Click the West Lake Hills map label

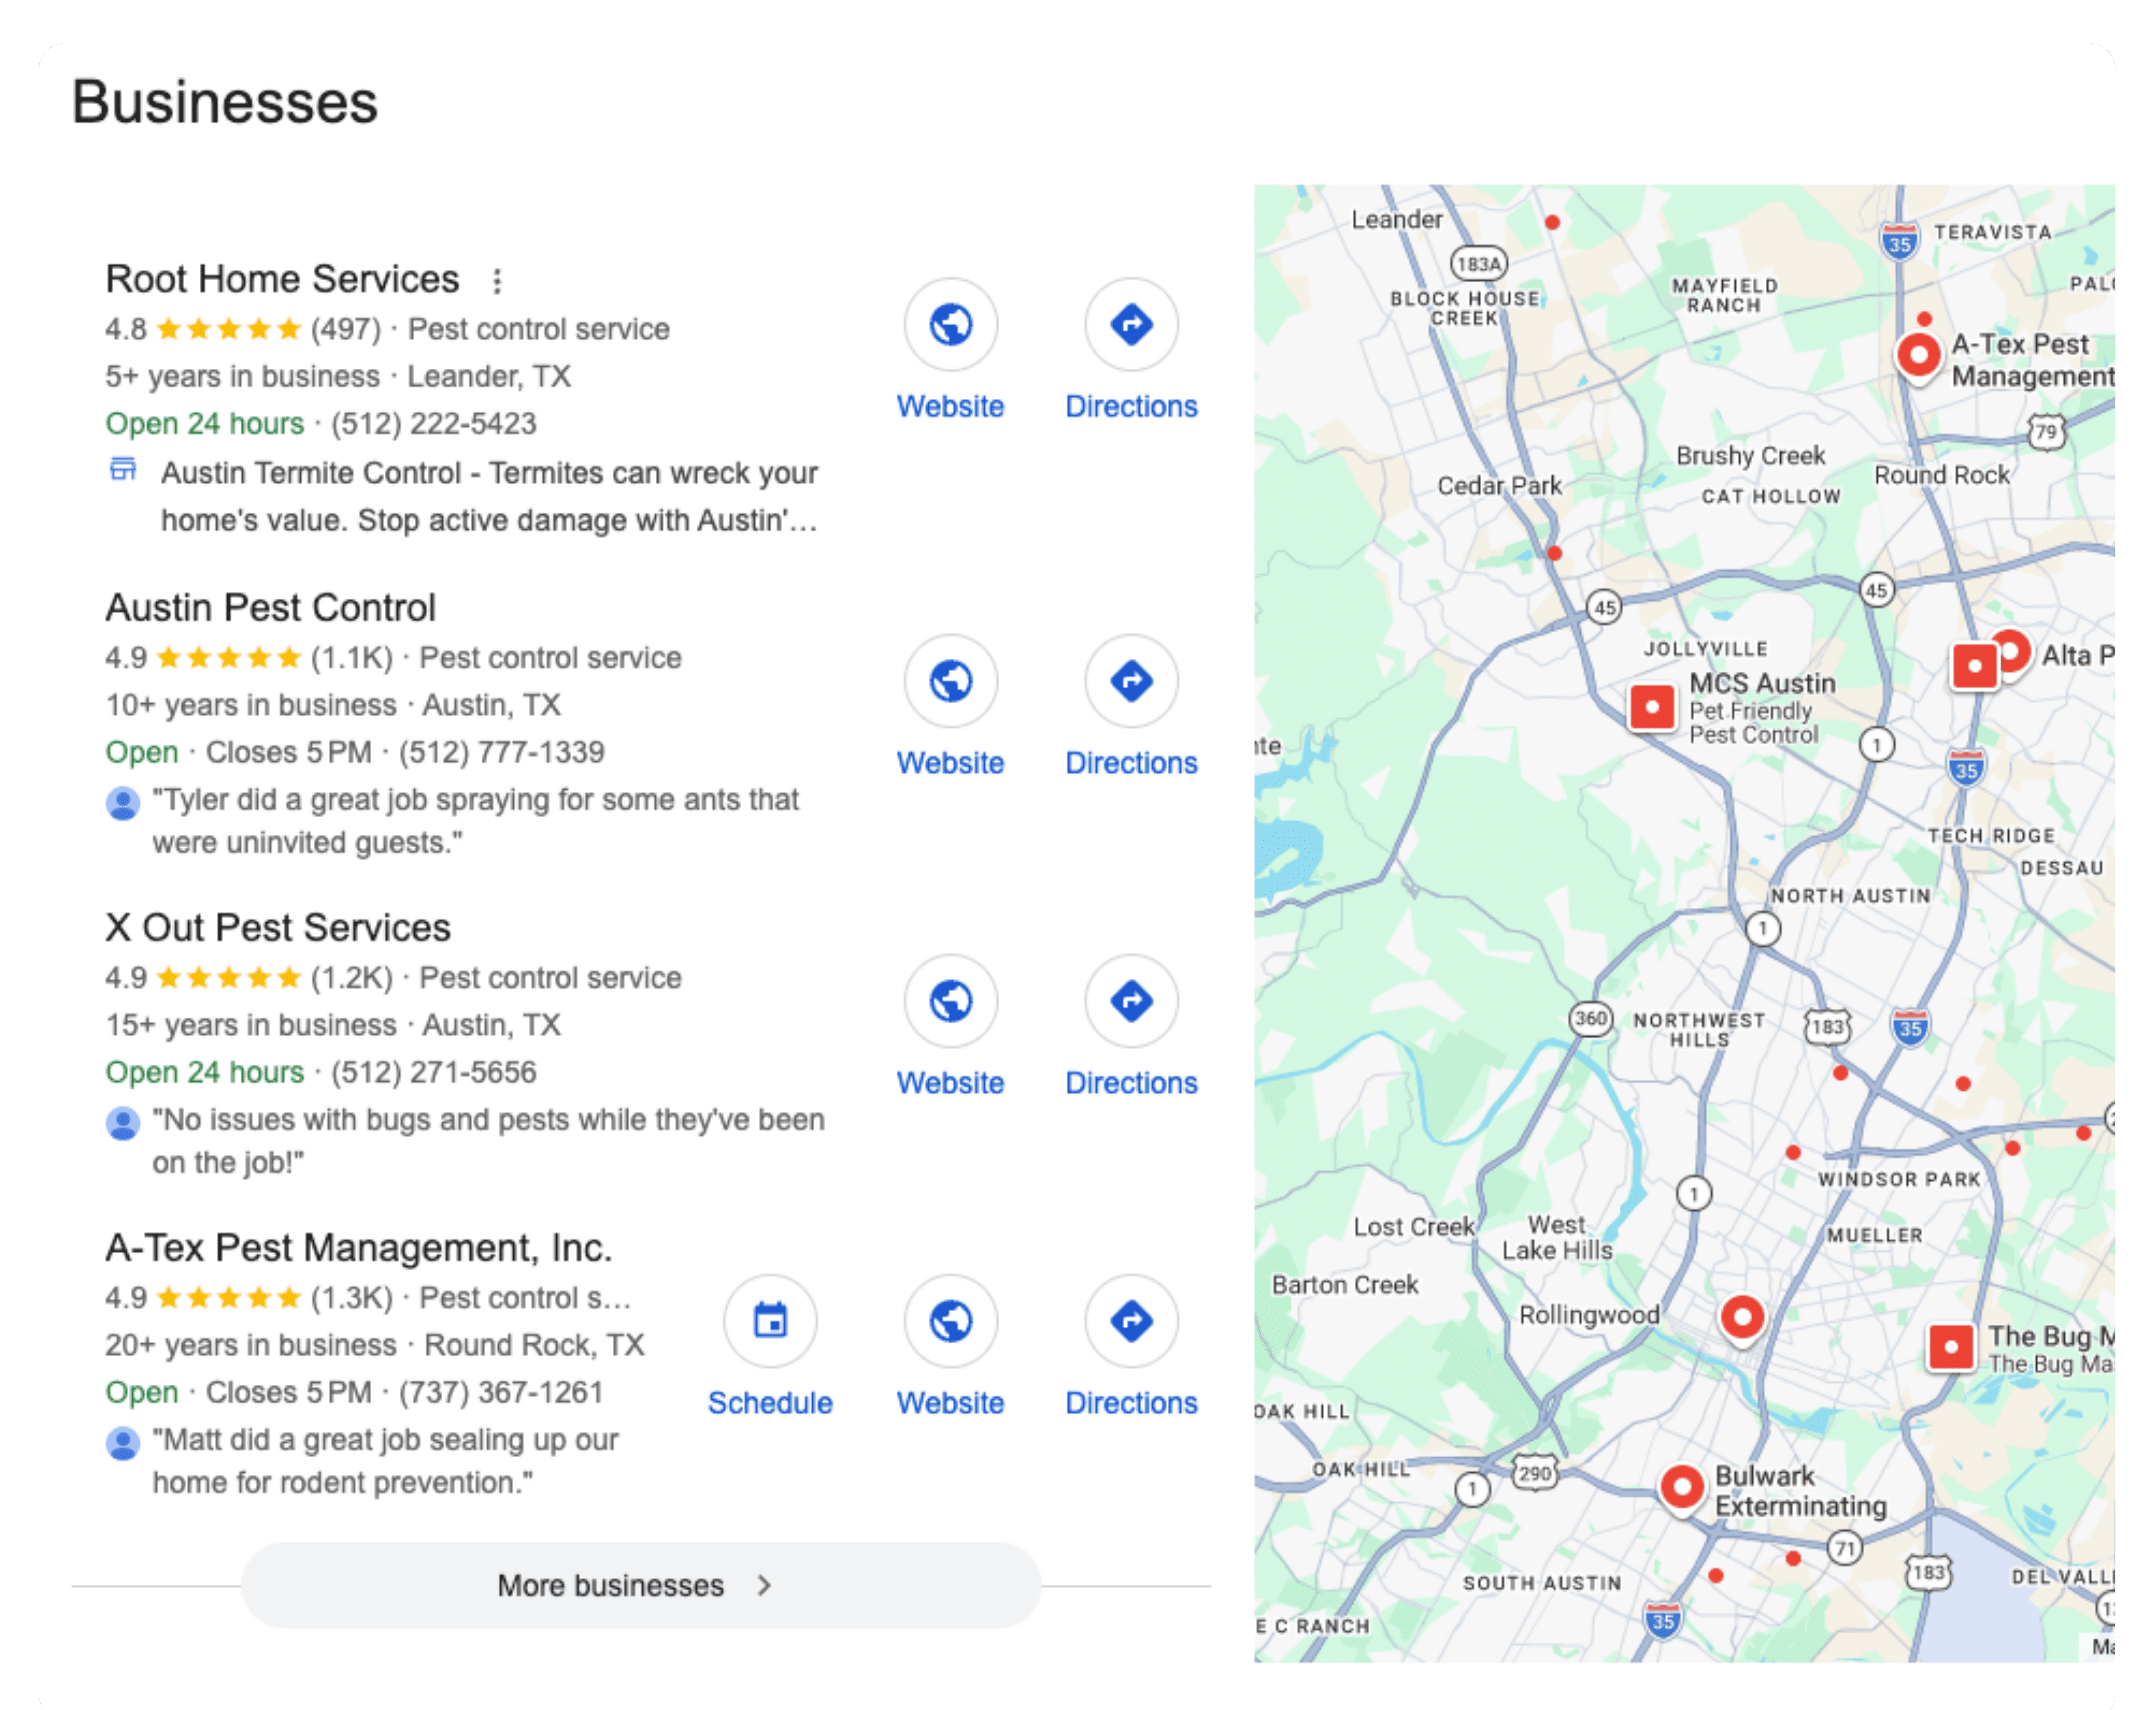pos(1557,1238)
